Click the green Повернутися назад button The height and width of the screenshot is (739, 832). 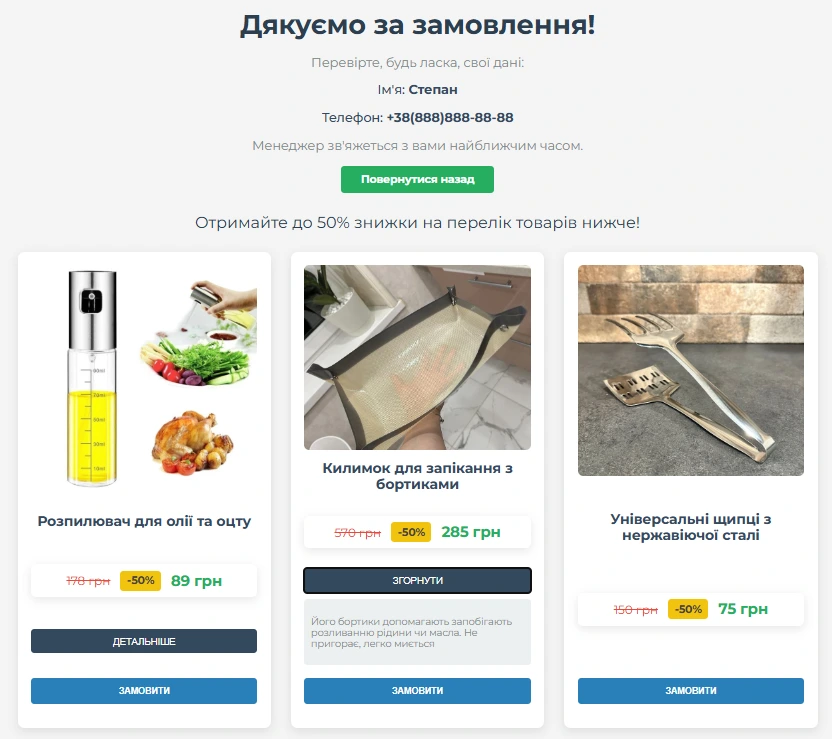coord(417,179)
